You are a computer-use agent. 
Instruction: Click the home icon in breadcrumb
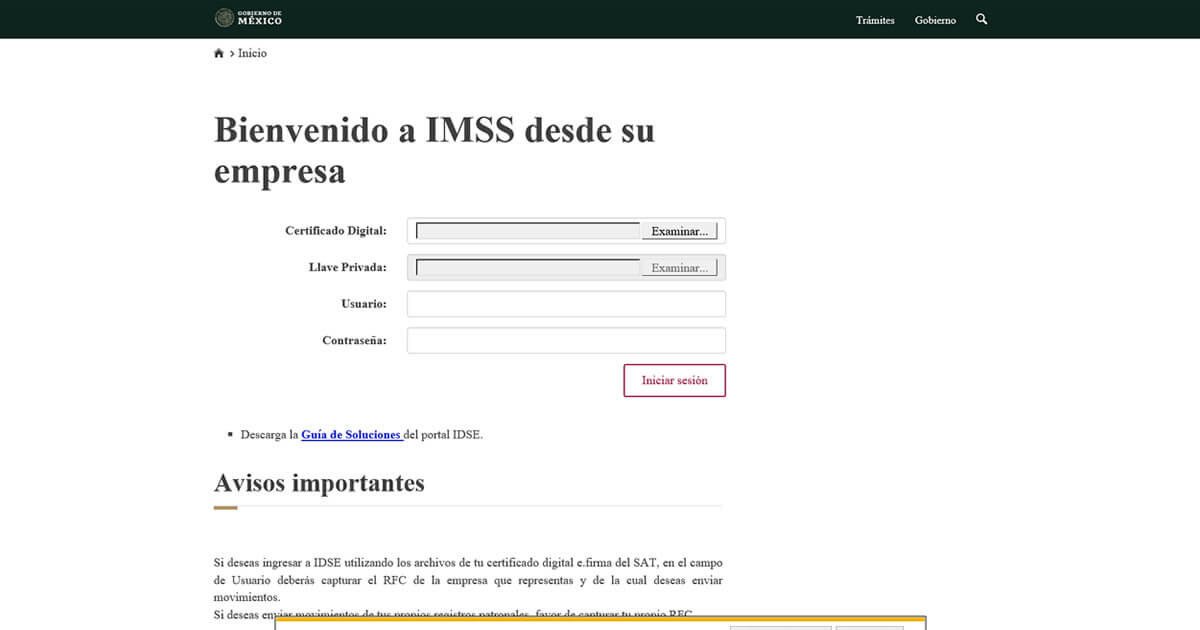pyautogui.click(x=219, y=54)
